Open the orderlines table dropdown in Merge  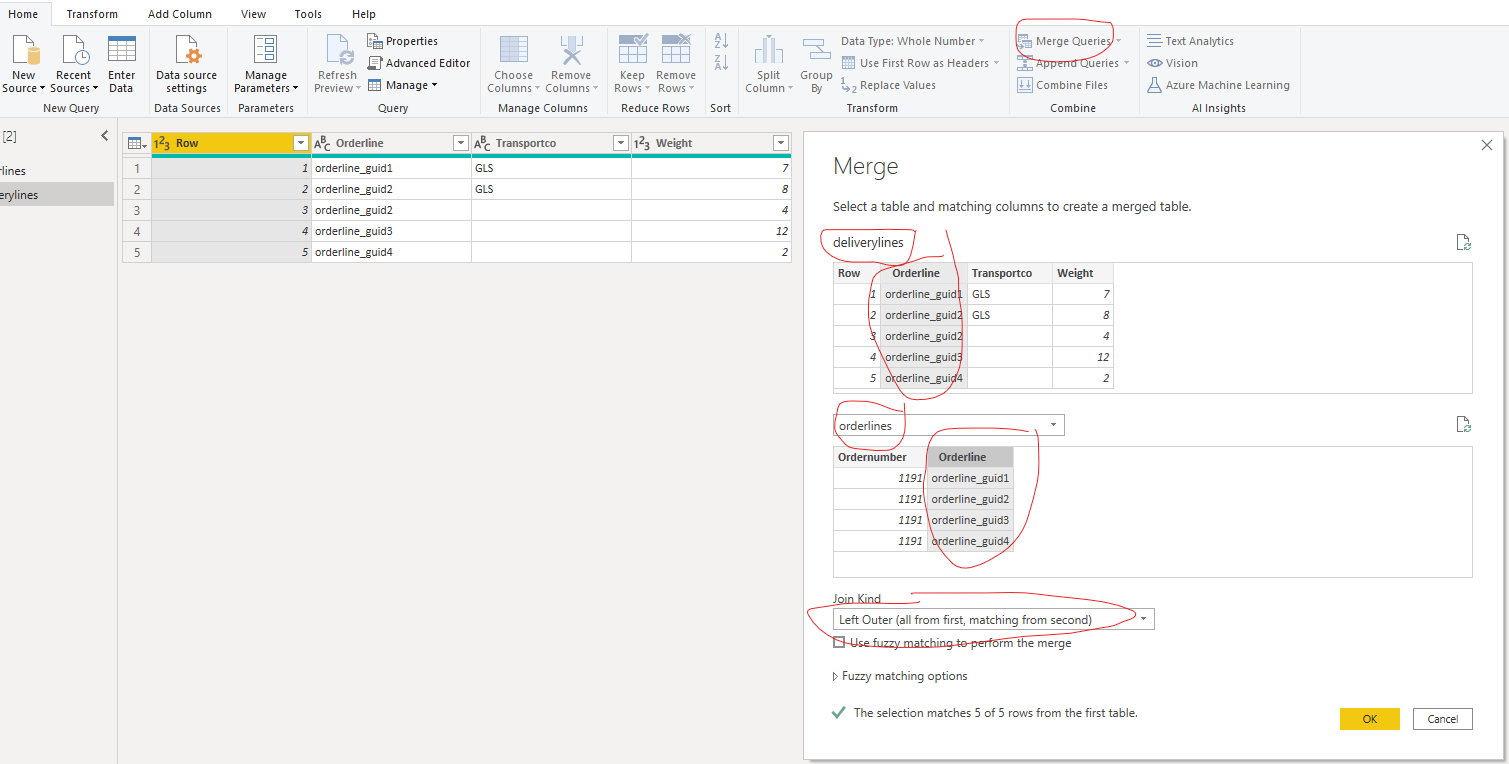point(949,426)
